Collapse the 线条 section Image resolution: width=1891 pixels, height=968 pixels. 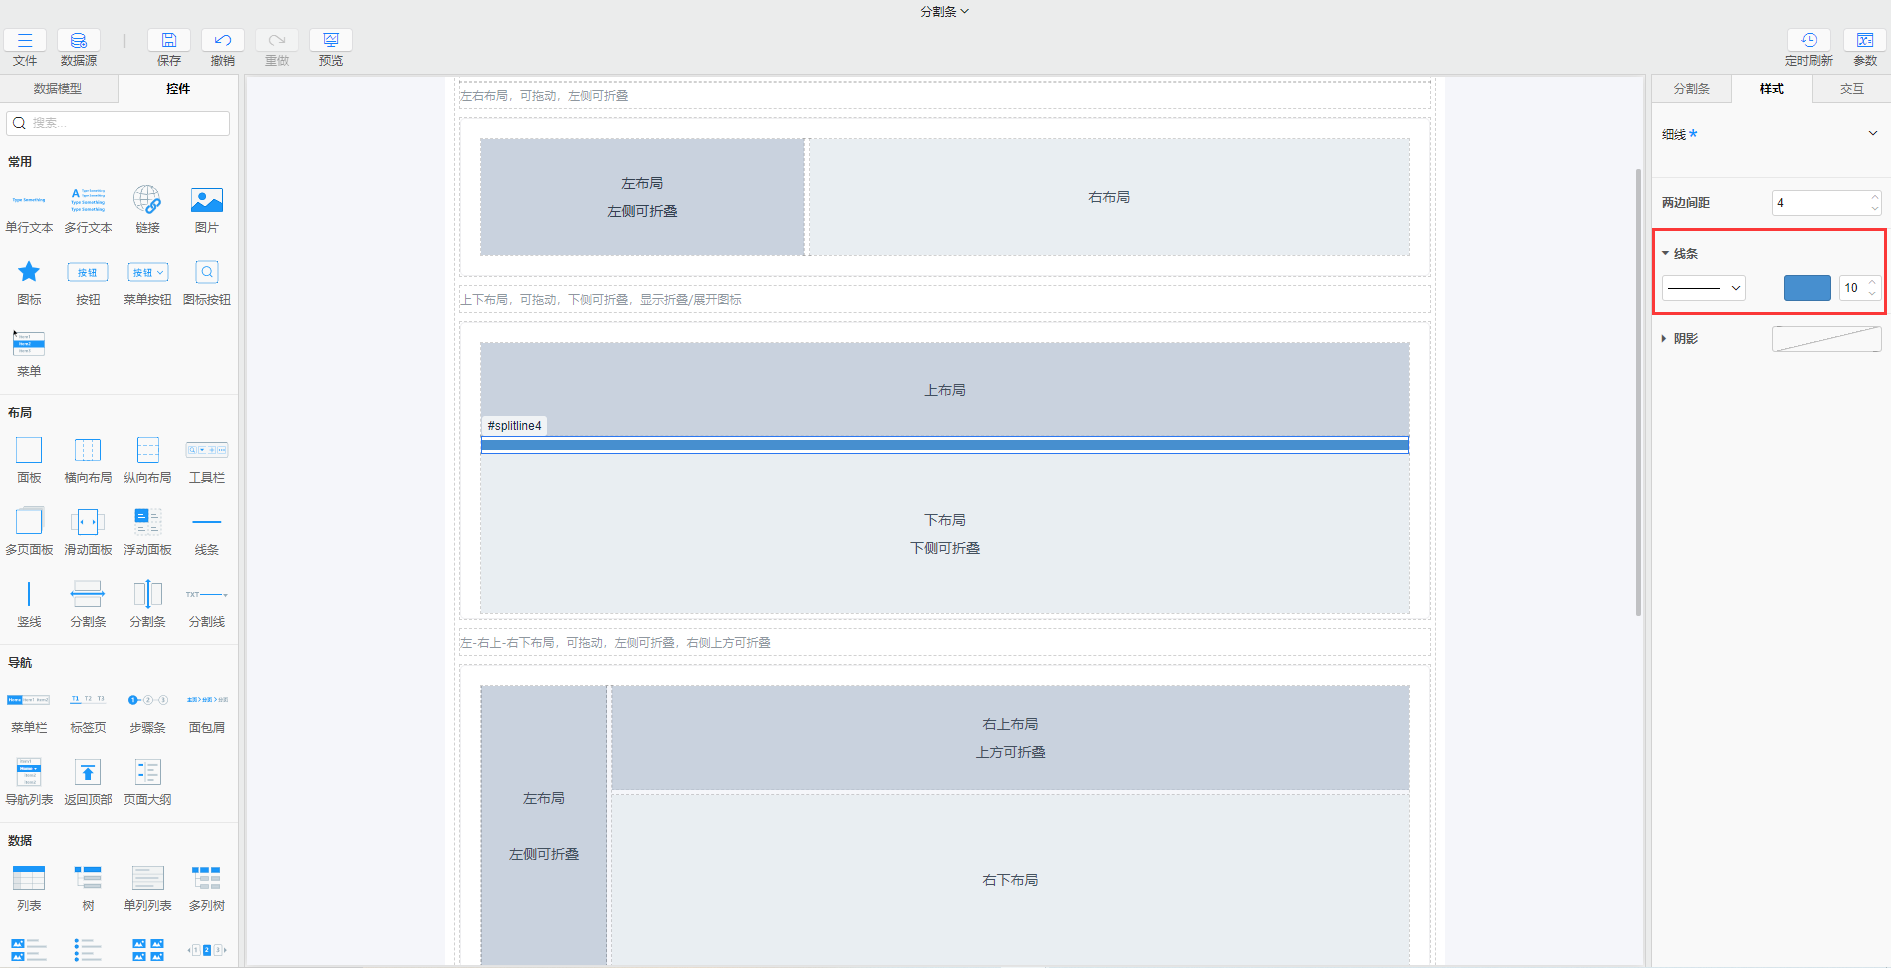coord(1666,254)
